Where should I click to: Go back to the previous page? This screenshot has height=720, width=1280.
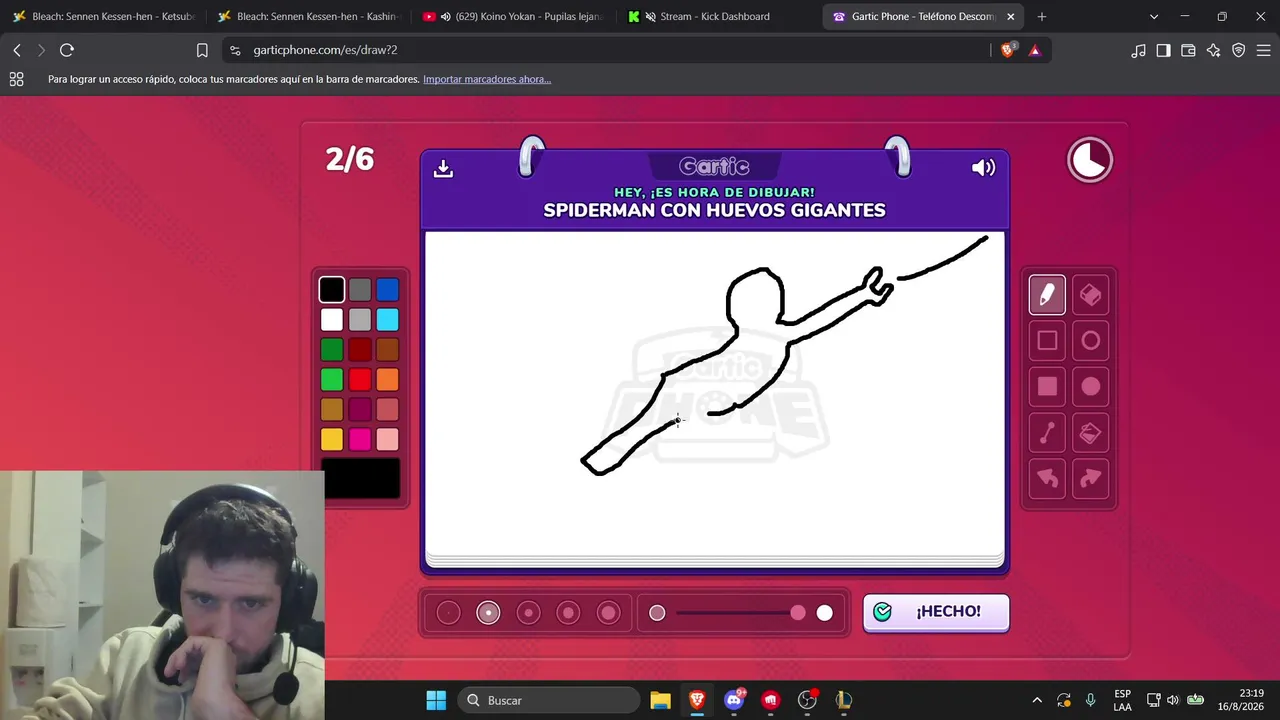pos(17,50)
